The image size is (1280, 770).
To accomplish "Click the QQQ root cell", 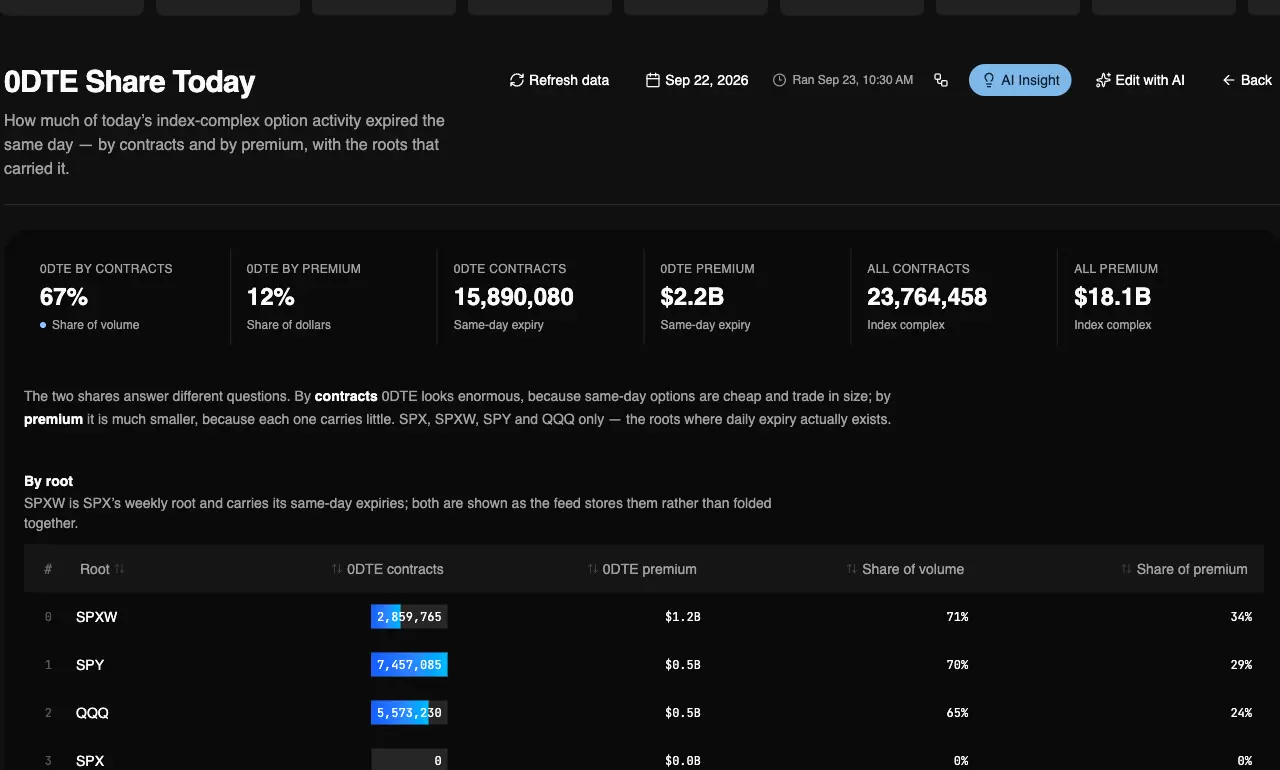I will coord(92,713).
